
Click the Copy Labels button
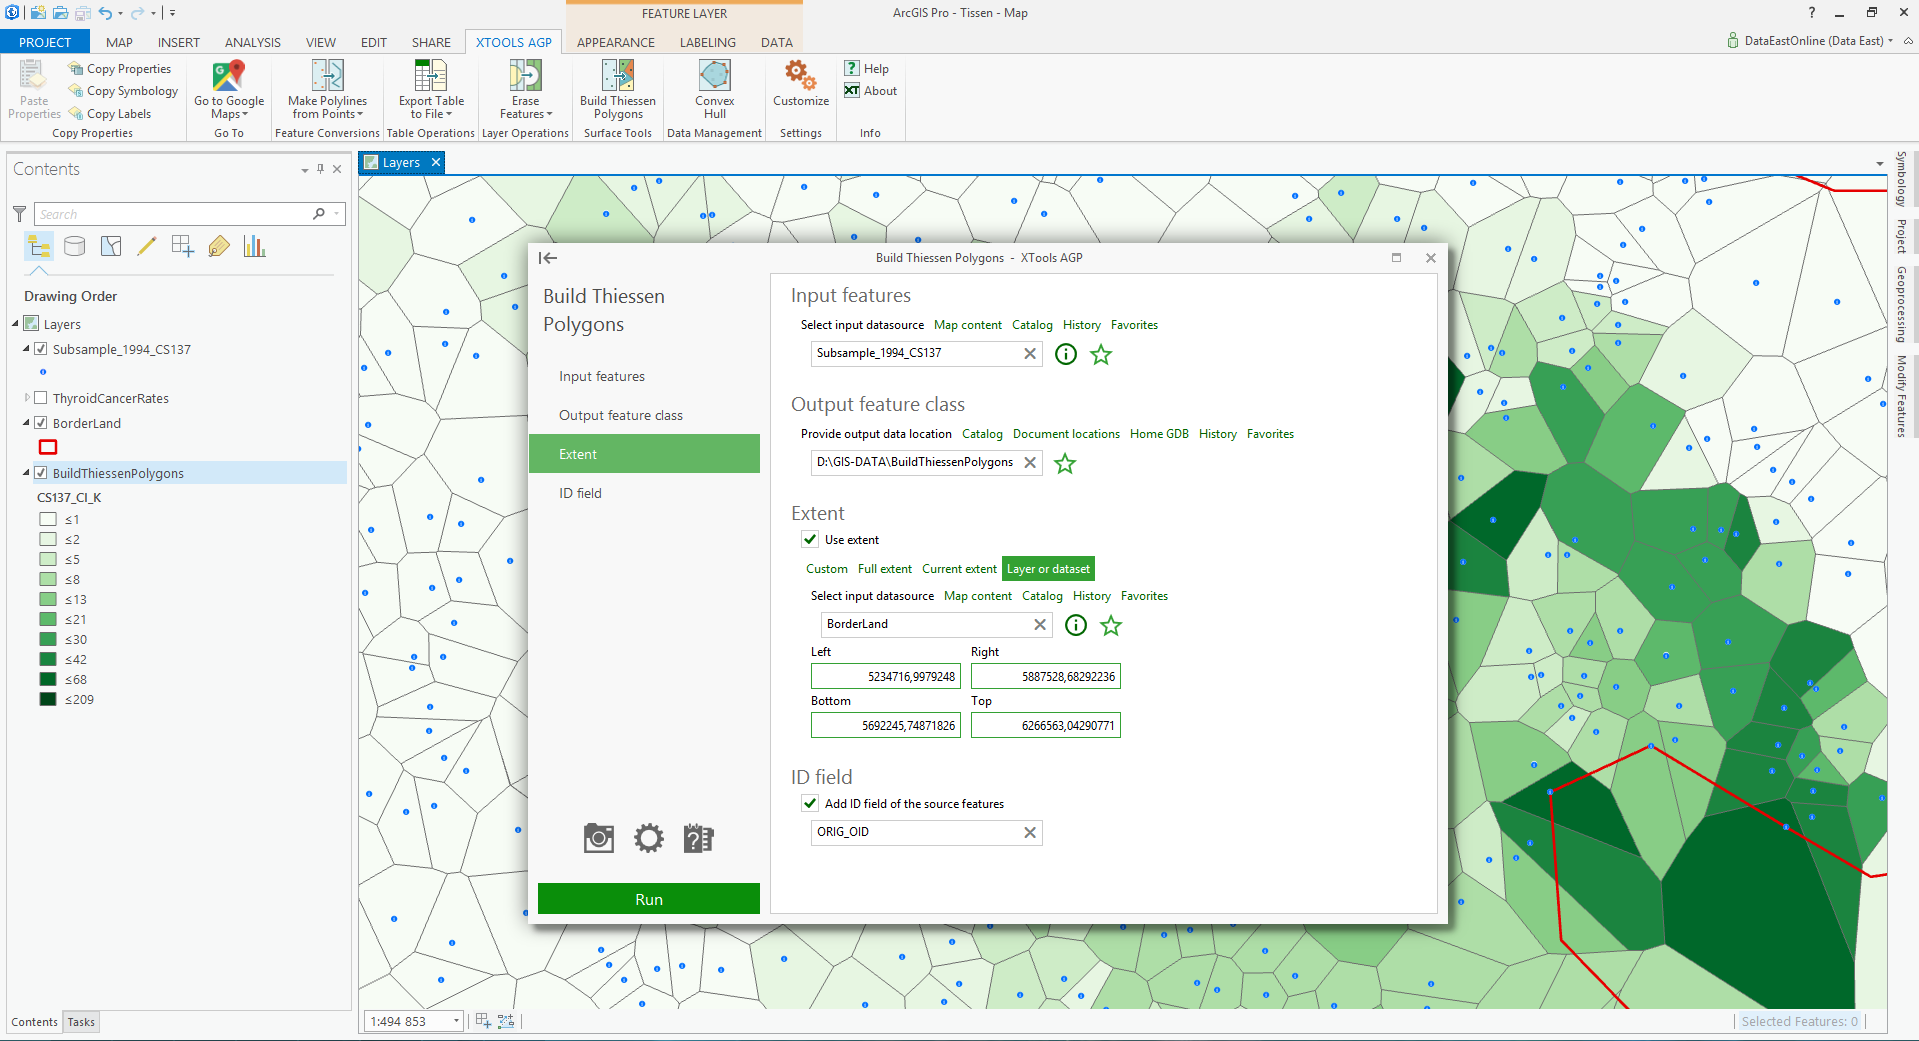[110, 114]
